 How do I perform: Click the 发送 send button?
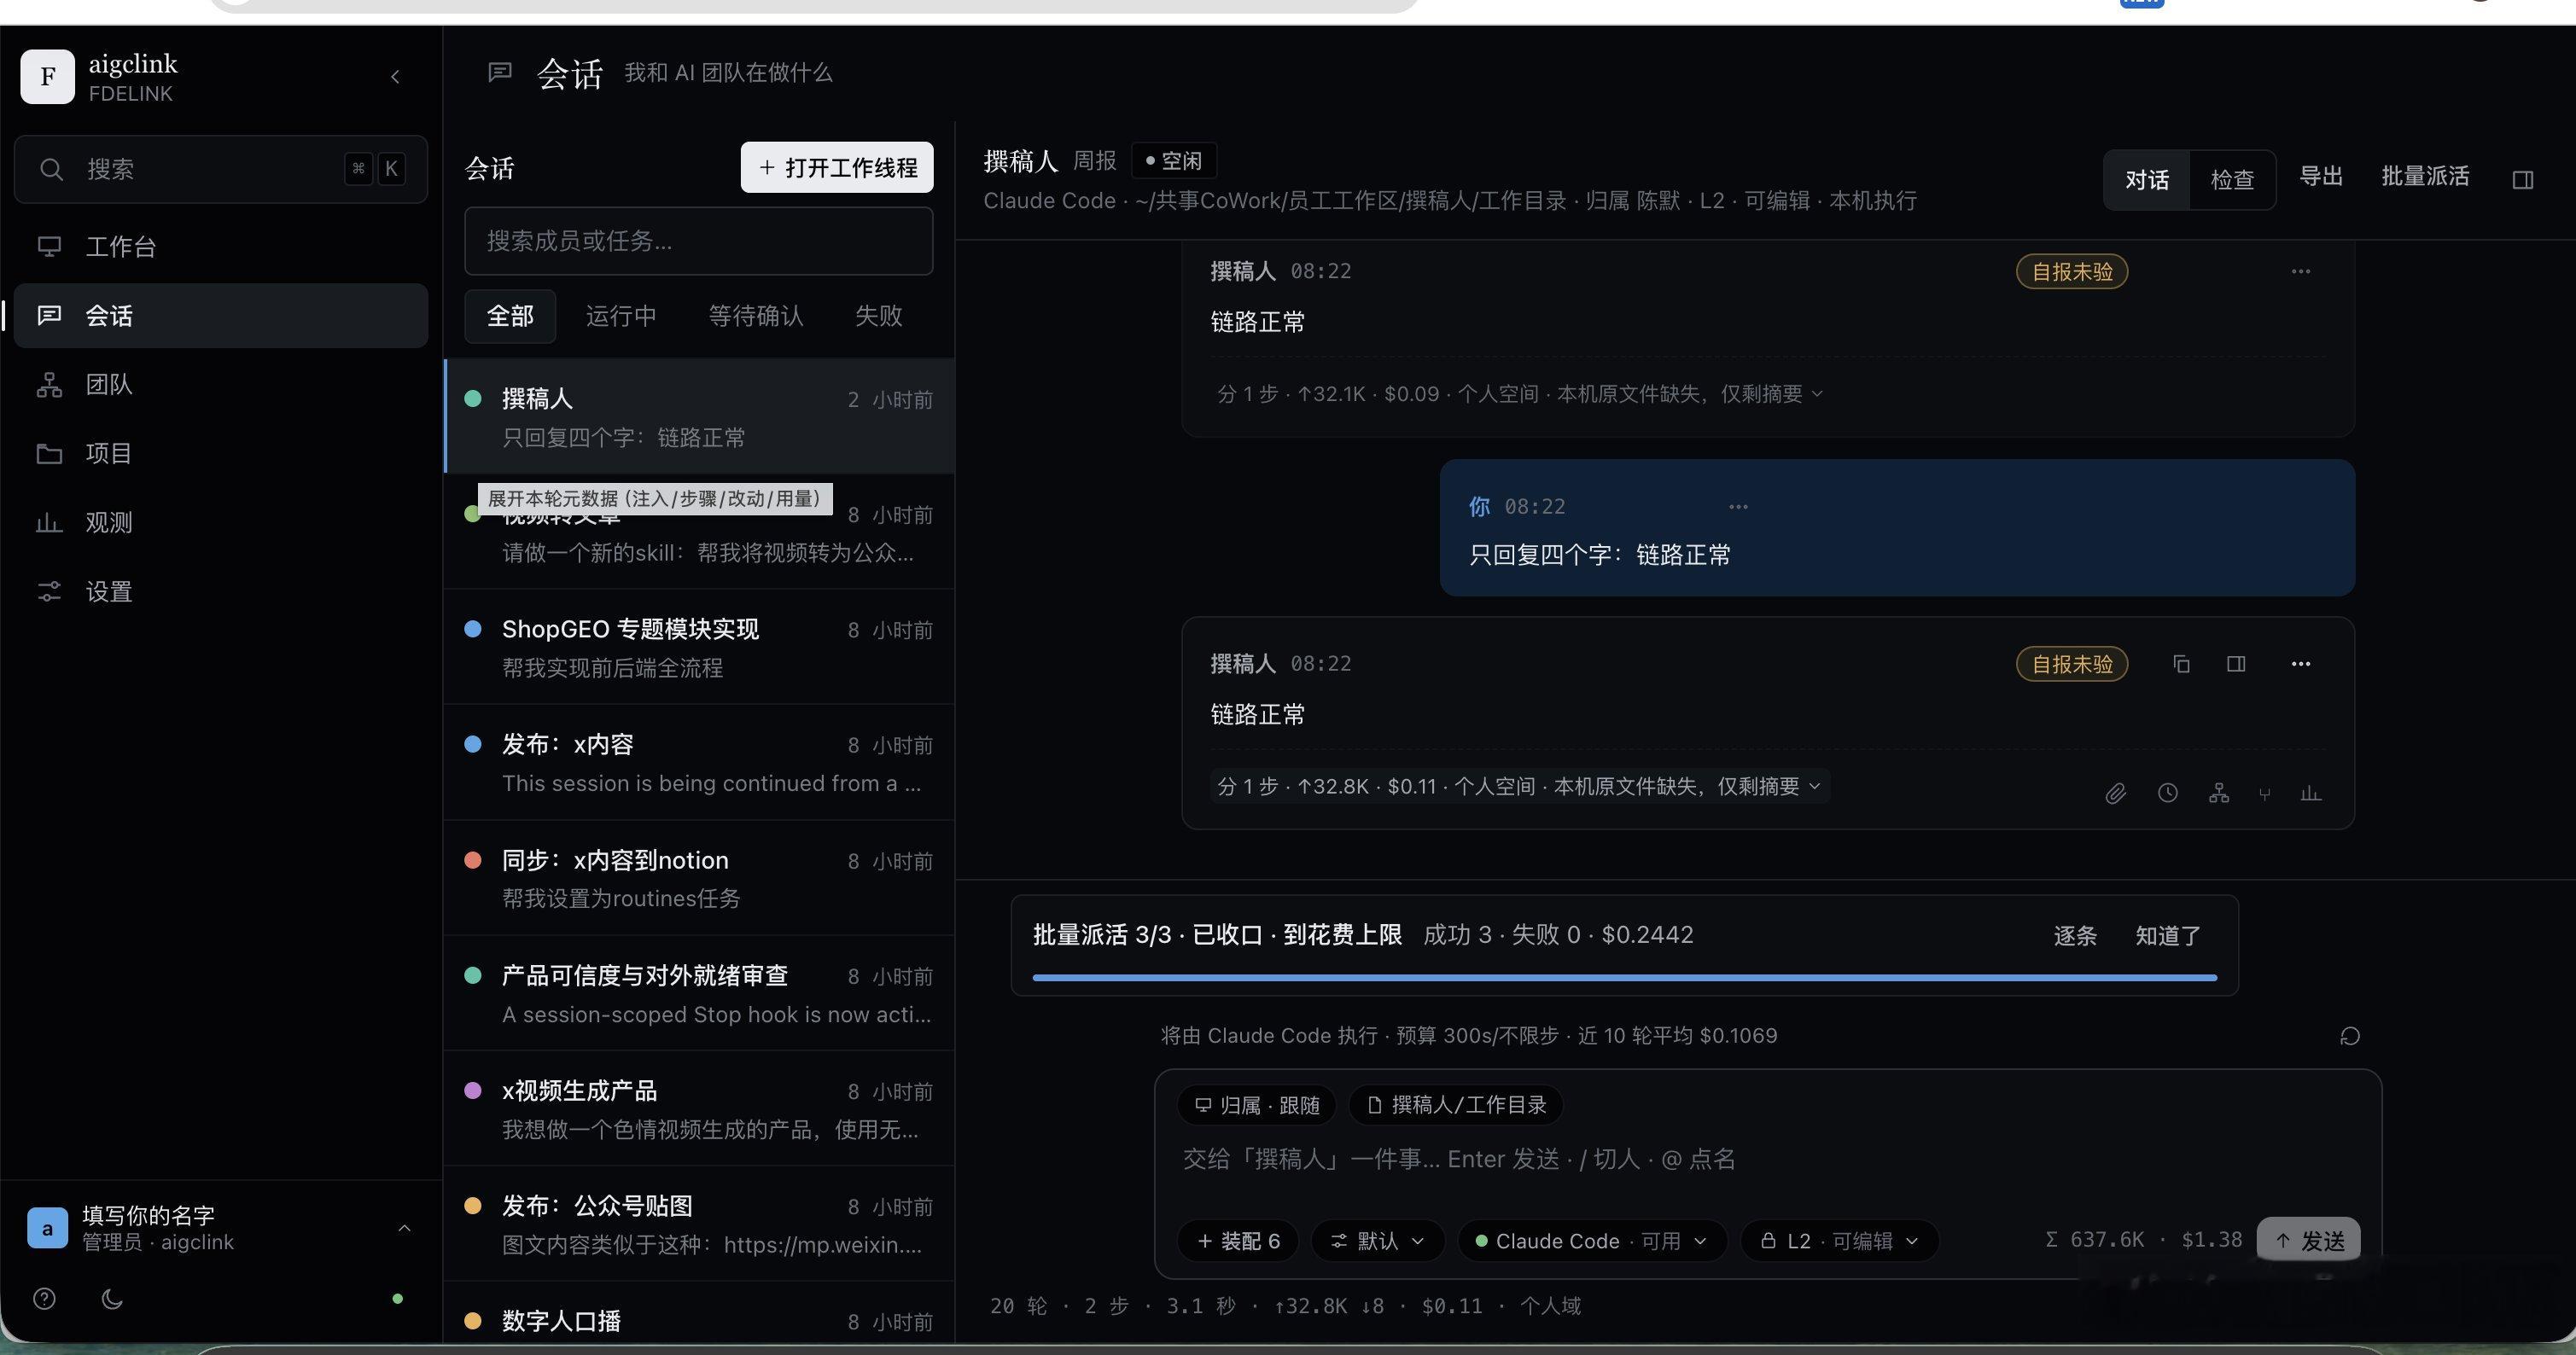2309,1241
